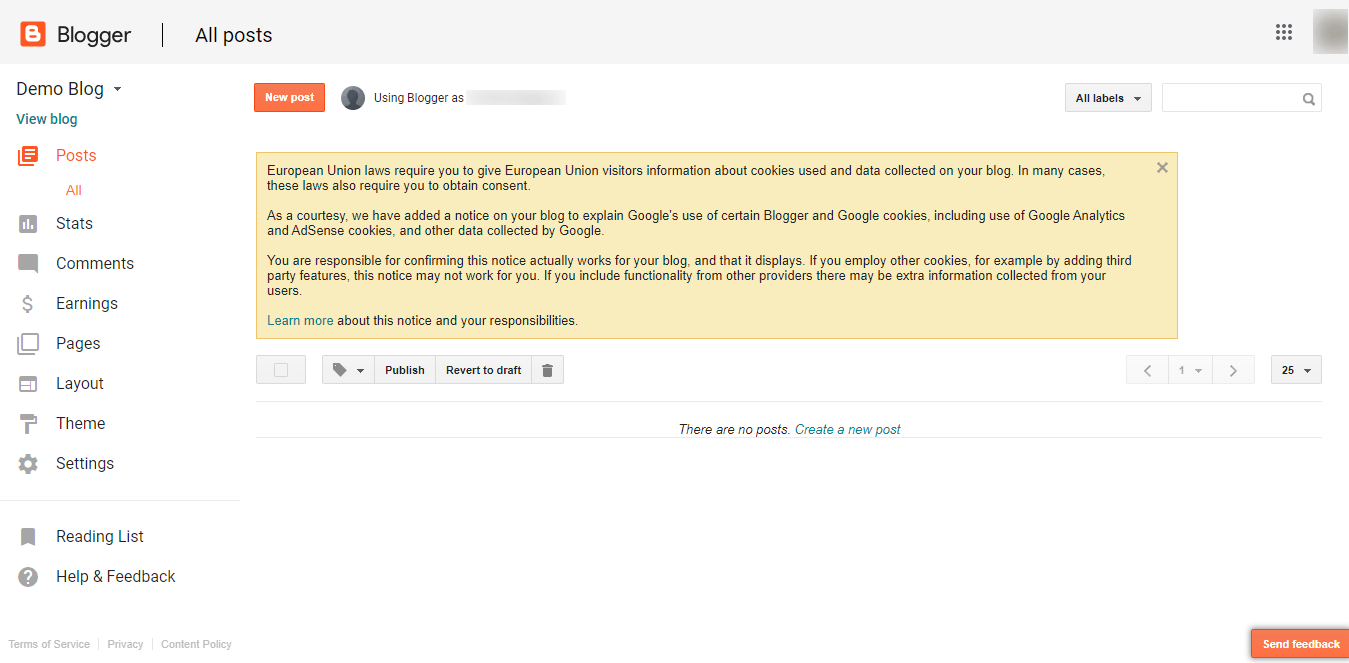
Task: Click the Help question mark icon
Action: pyautogui.click(x=28, y=577)
